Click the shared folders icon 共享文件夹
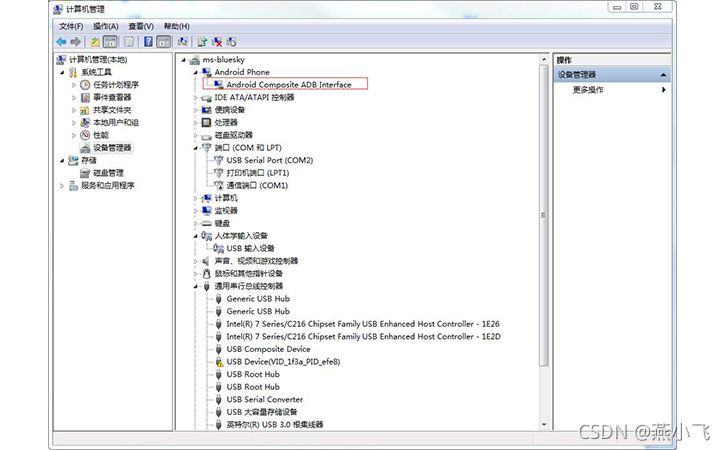726x450 pixels. (85, 110)
